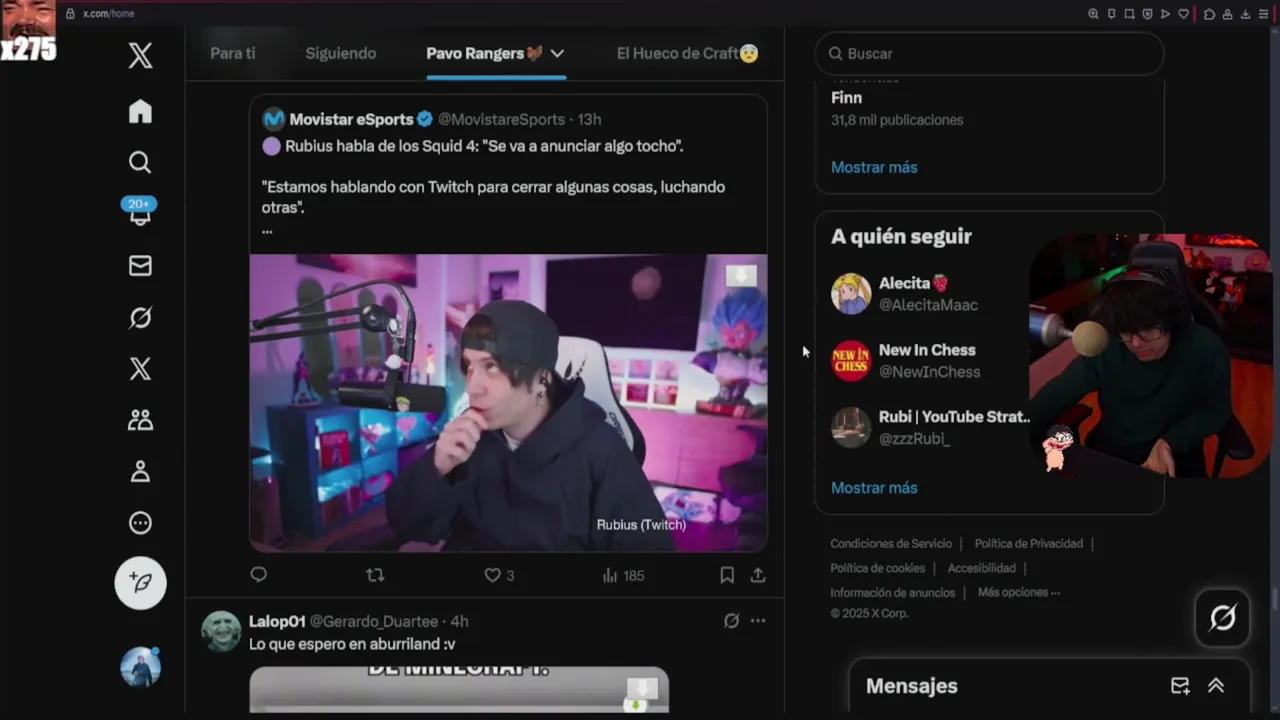The width and height of the screenshot is (1280, 720).
Task: Open Política de cookies link
Action: [x=878, y=568]
